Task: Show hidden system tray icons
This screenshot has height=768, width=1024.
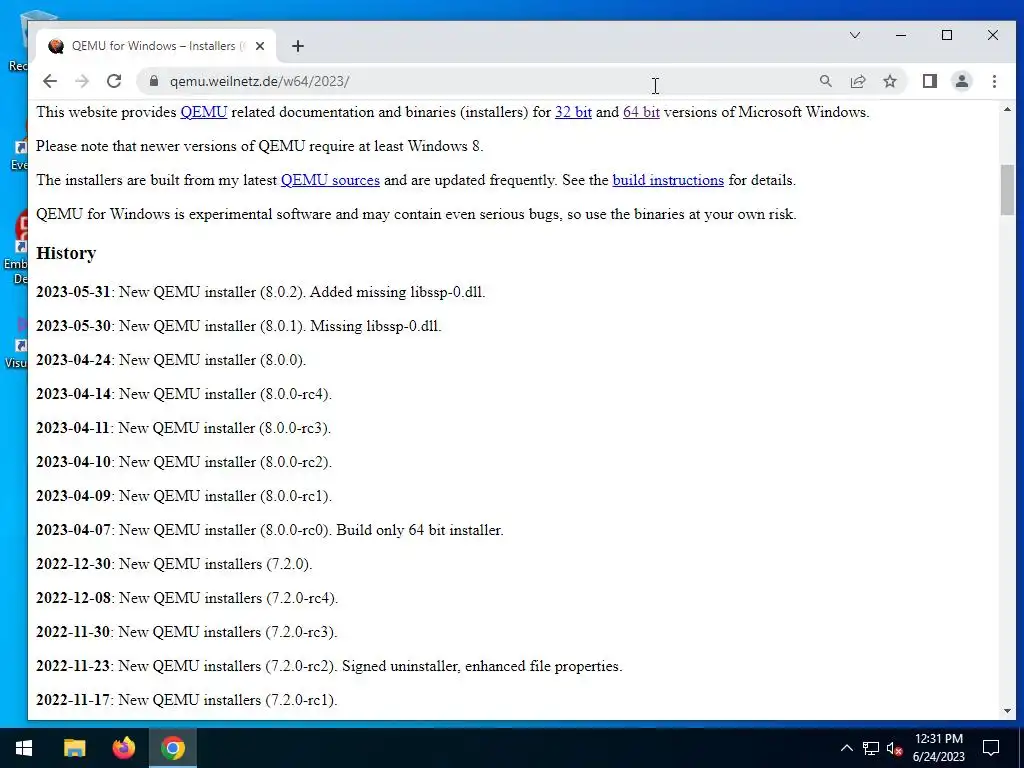Action: pyautogui.click(x=846, y=748)
